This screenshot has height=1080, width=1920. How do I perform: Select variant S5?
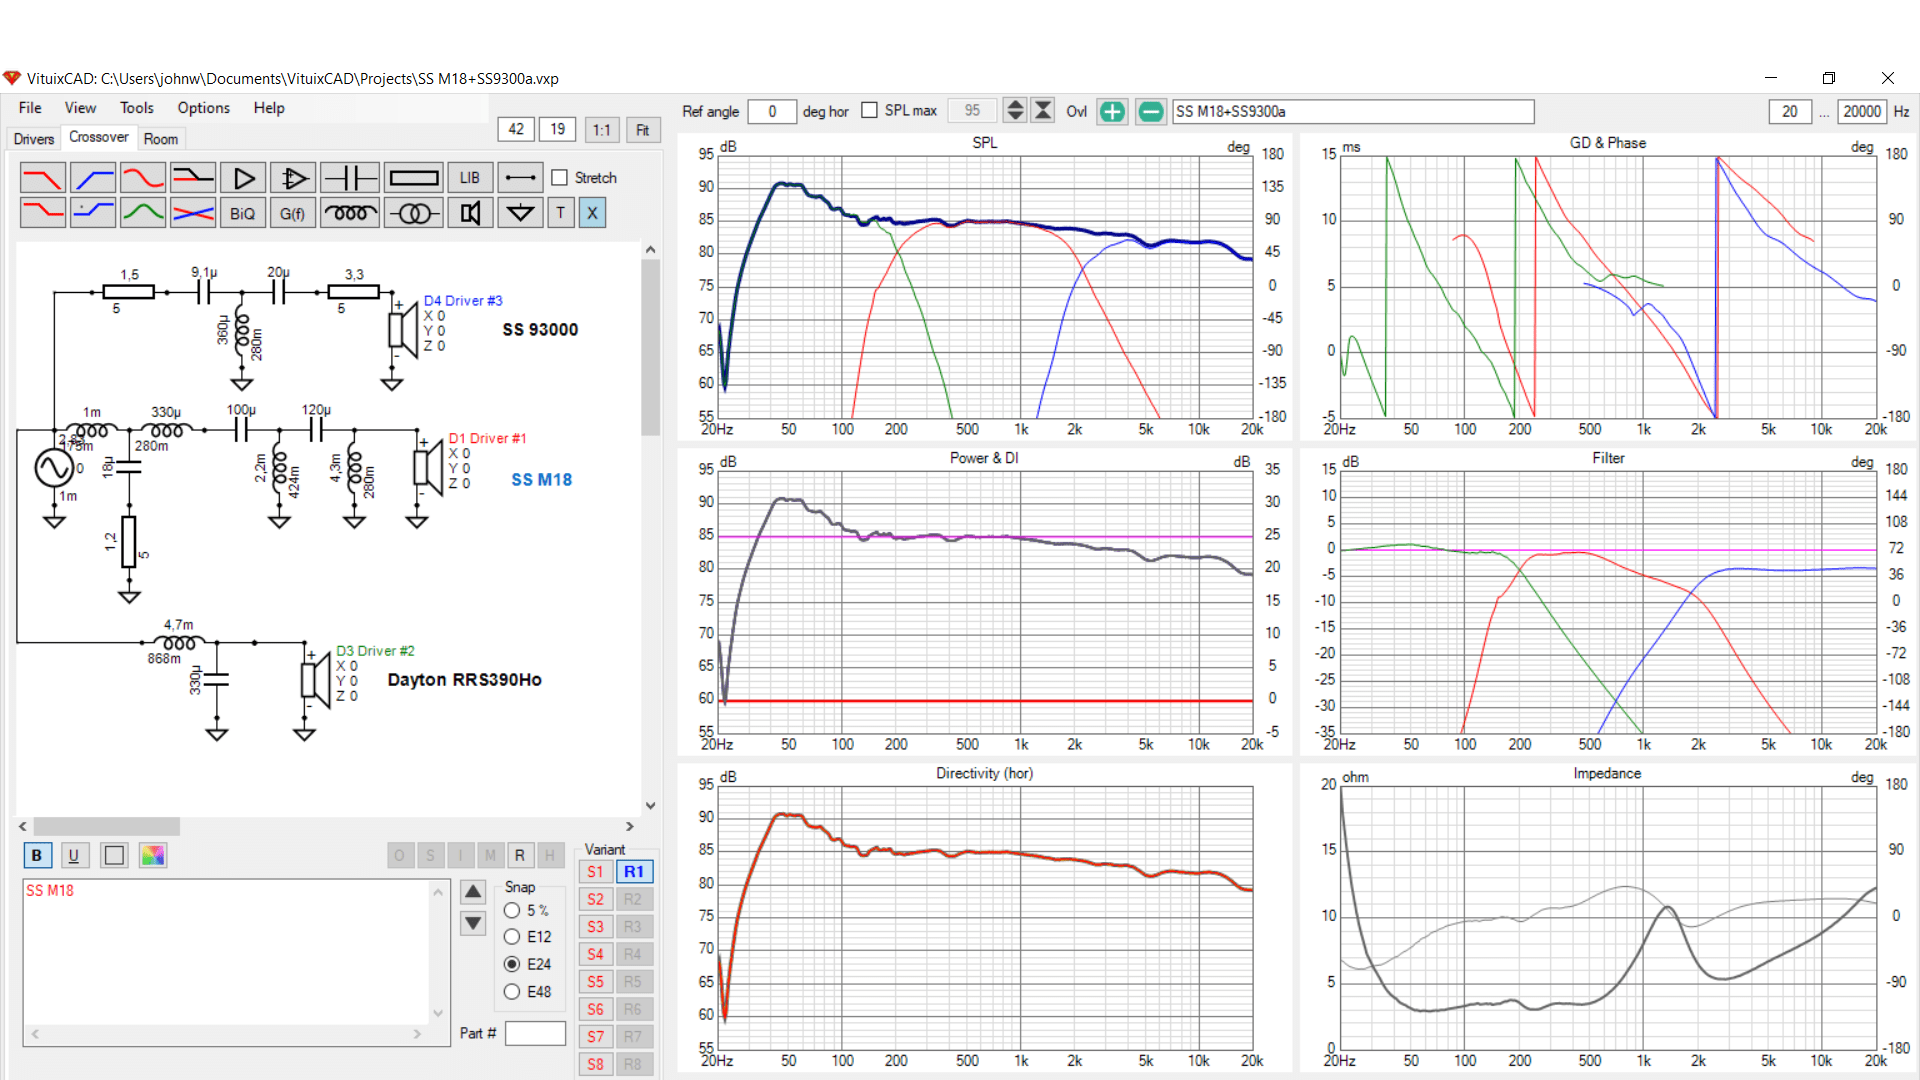tap(595, 982)
